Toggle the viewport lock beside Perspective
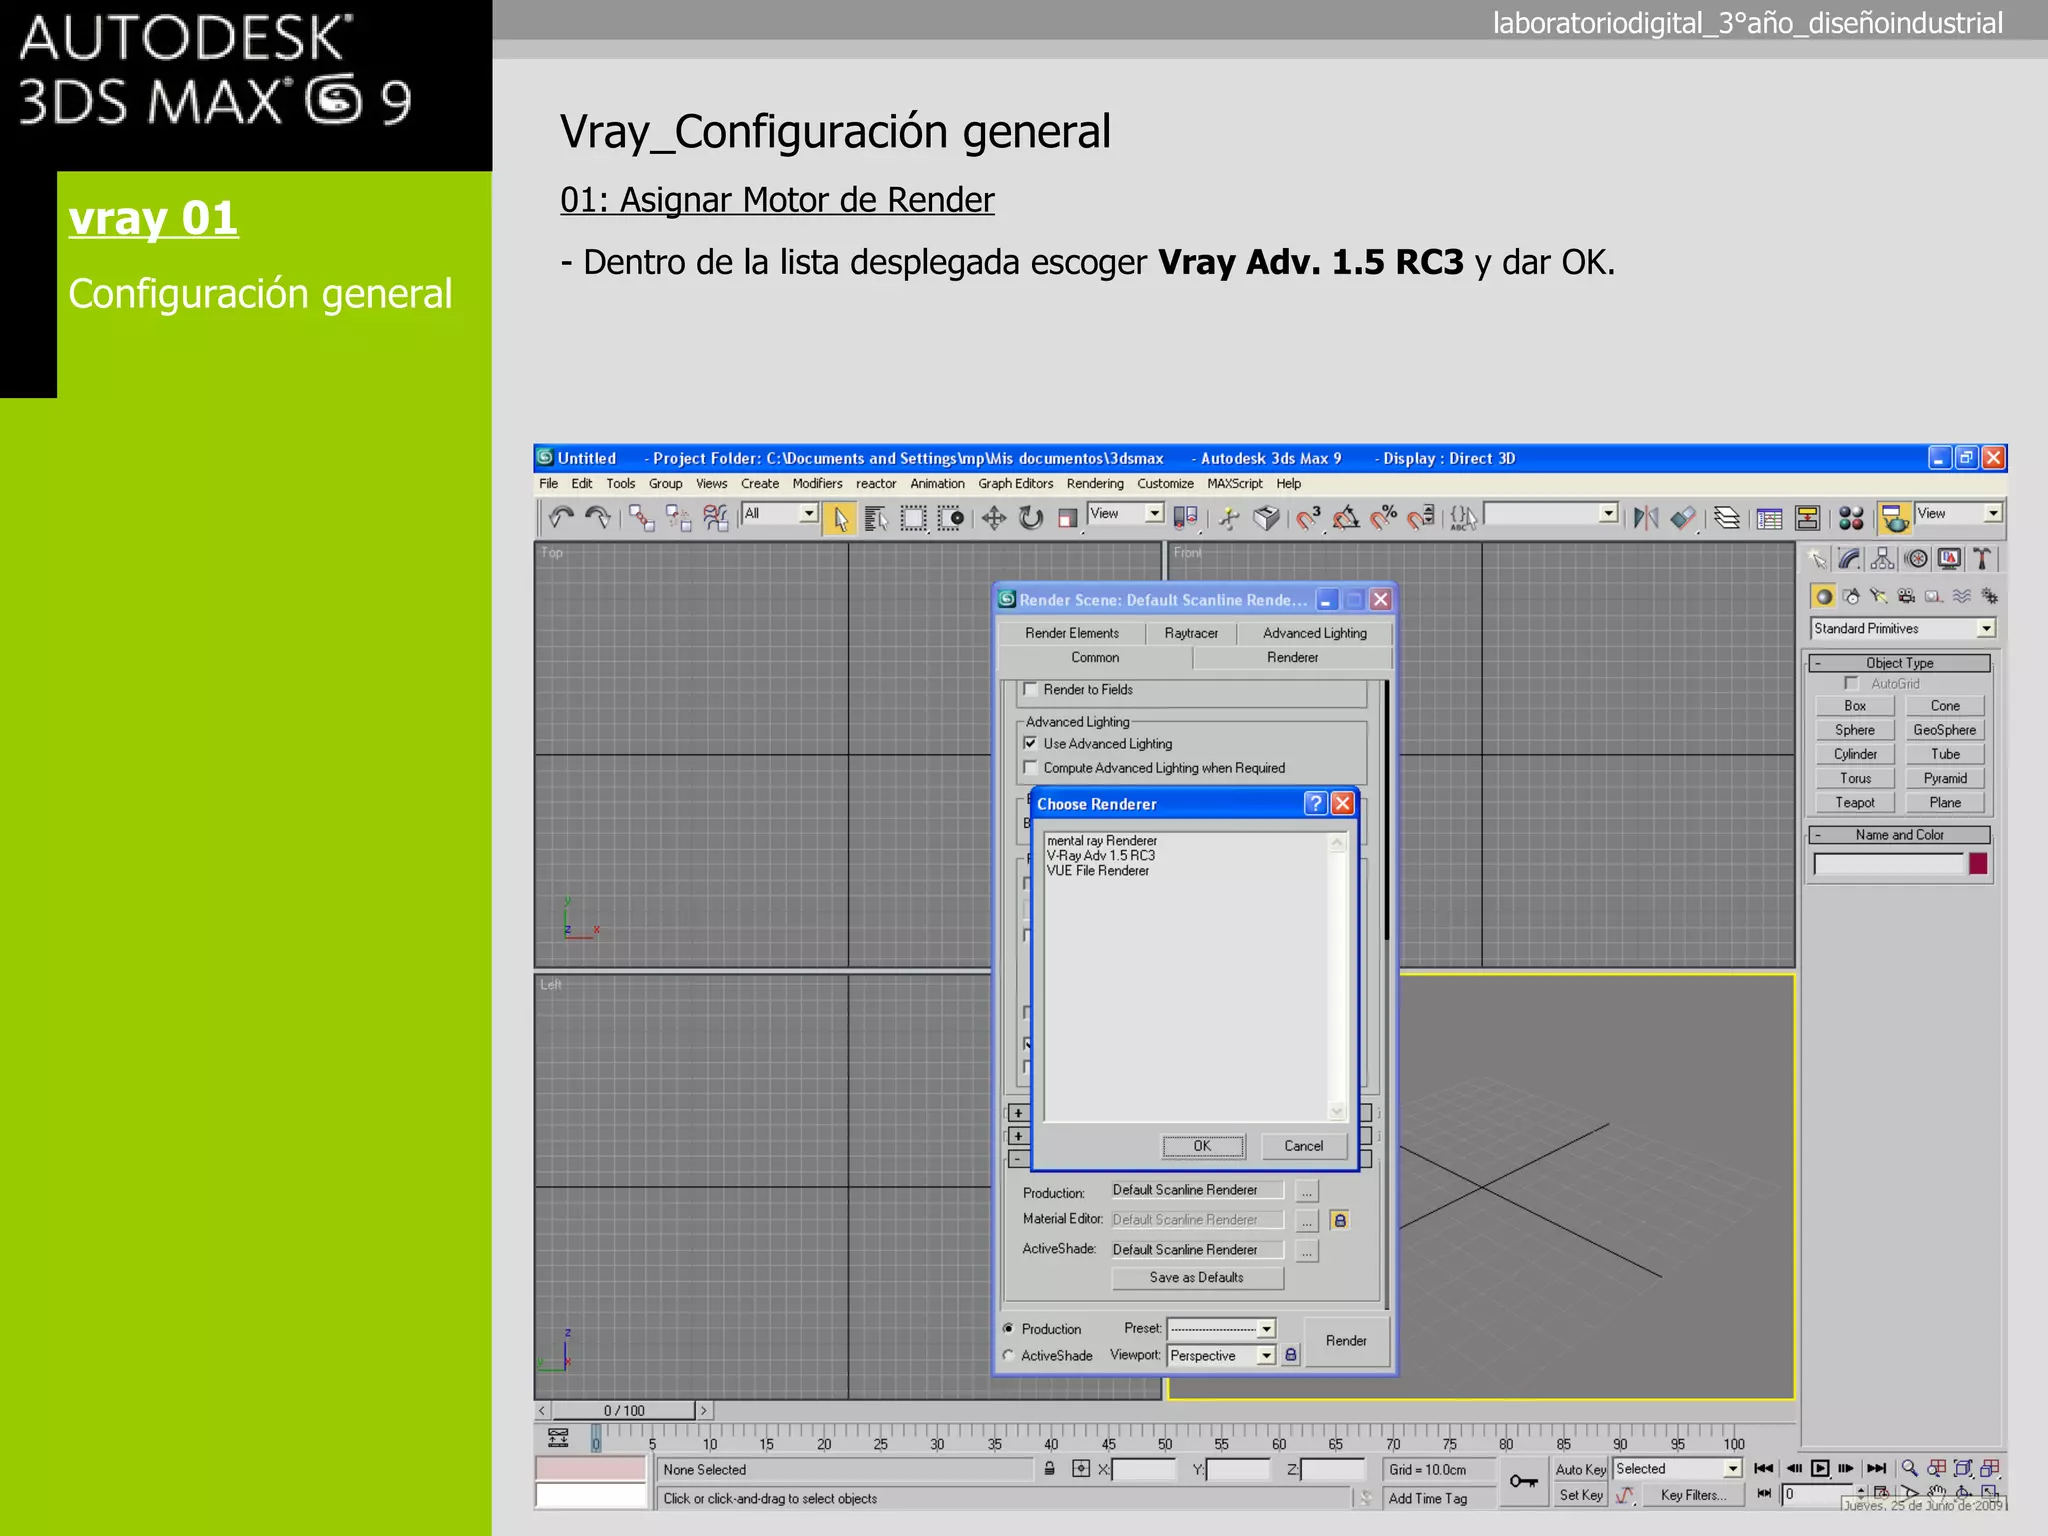2048x1536 pixels. click(x=1291, y=1355)
